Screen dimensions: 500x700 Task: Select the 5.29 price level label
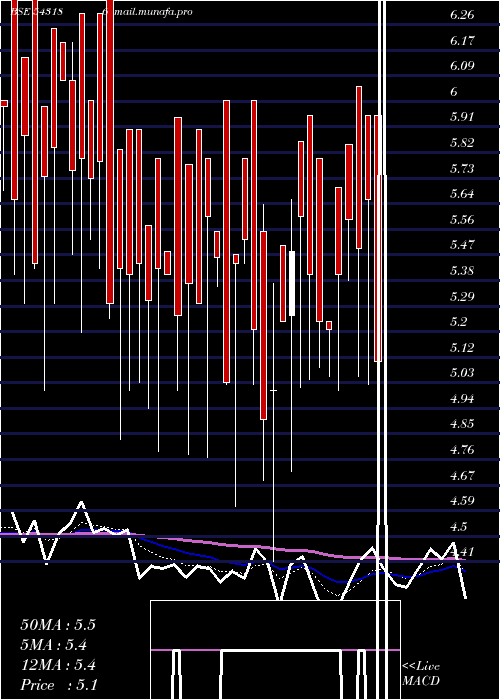462,296
